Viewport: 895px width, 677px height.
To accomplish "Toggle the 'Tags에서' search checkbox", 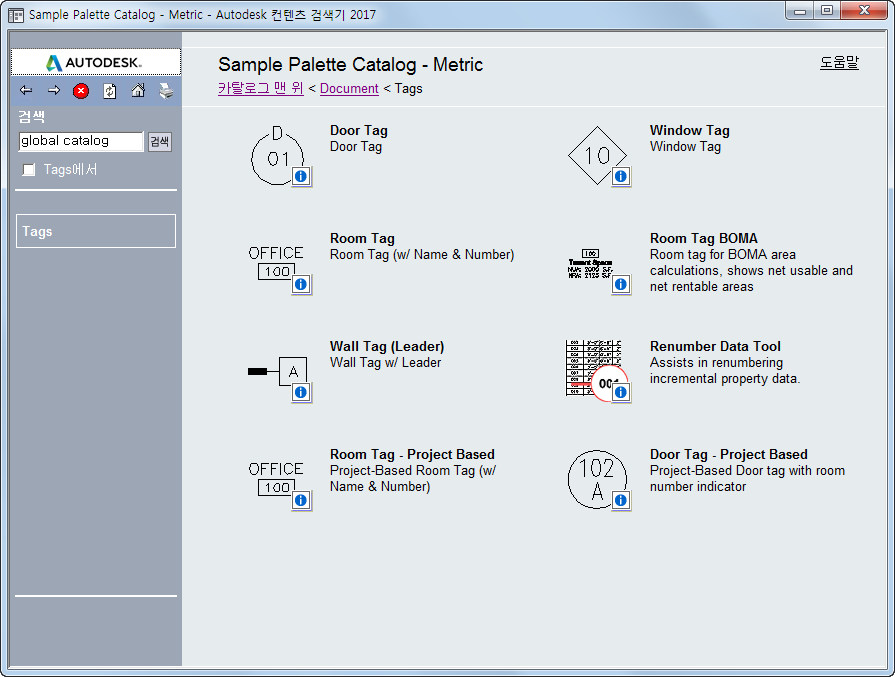I will [x=29, y=170].
